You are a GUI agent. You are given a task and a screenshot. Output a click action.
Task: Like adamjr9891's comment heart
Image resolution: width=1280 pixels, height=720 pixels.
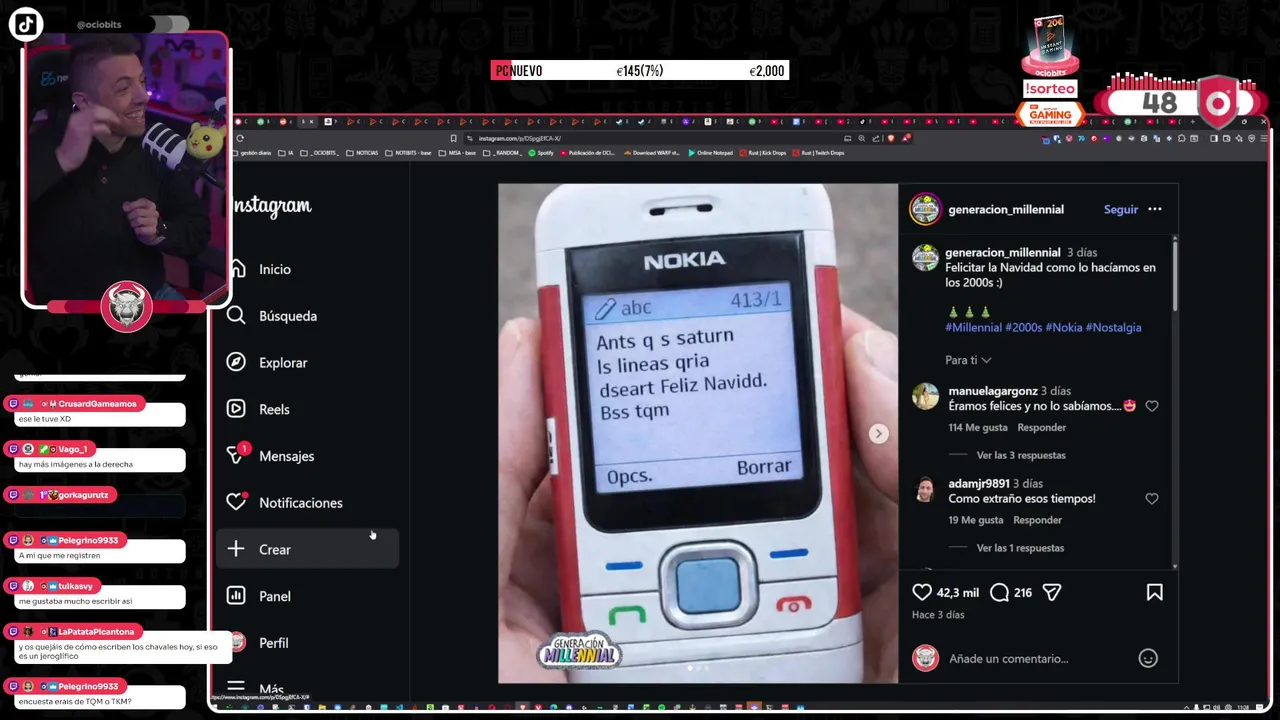point(1152,499)
